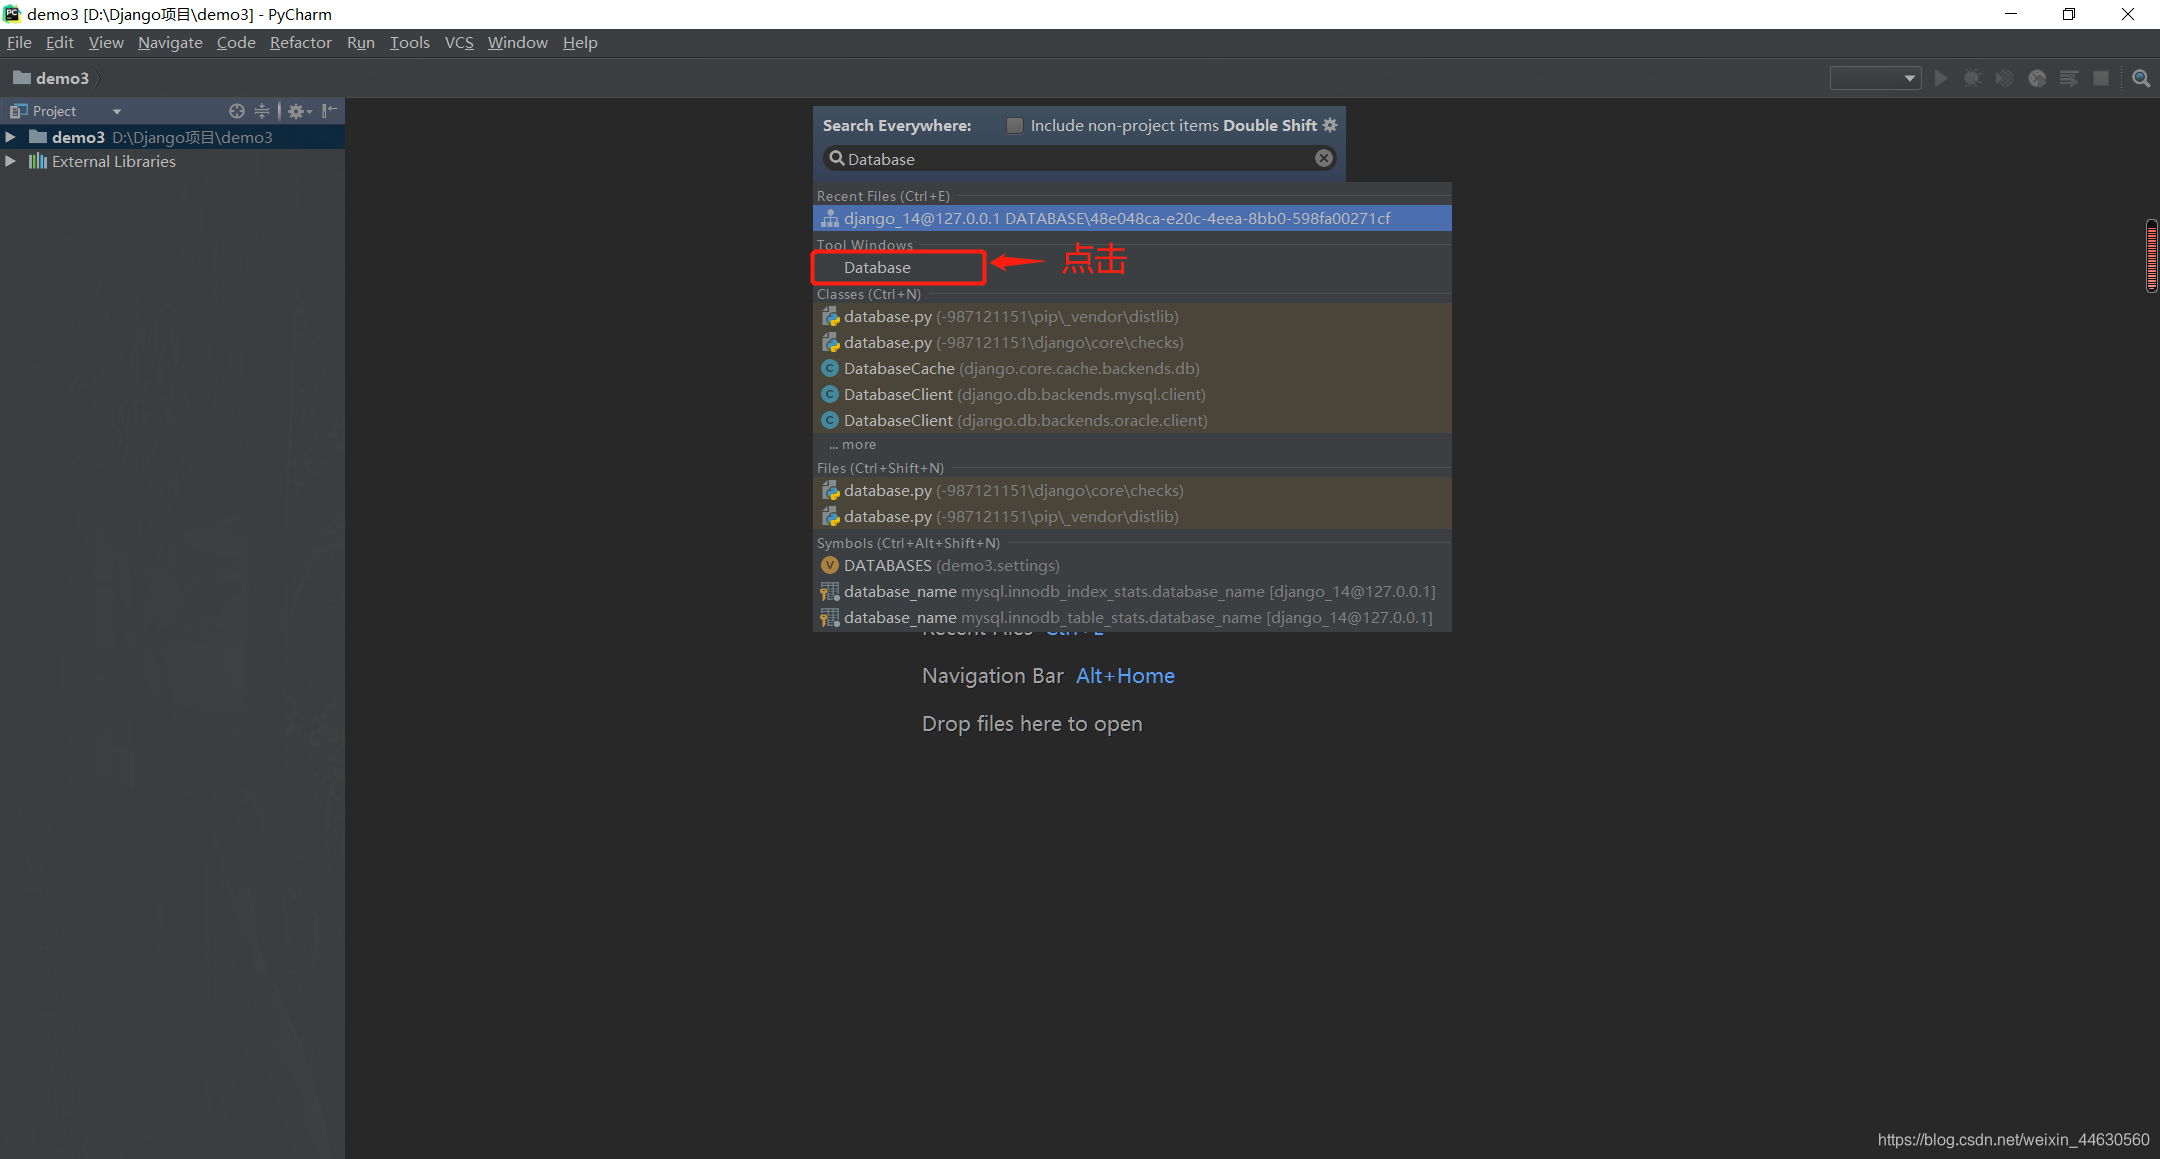Screen dimensions: 2160x1159
Task: Click the PyCharm logo in the title bar
Action: pyautogui.click(x=12, y=14)
